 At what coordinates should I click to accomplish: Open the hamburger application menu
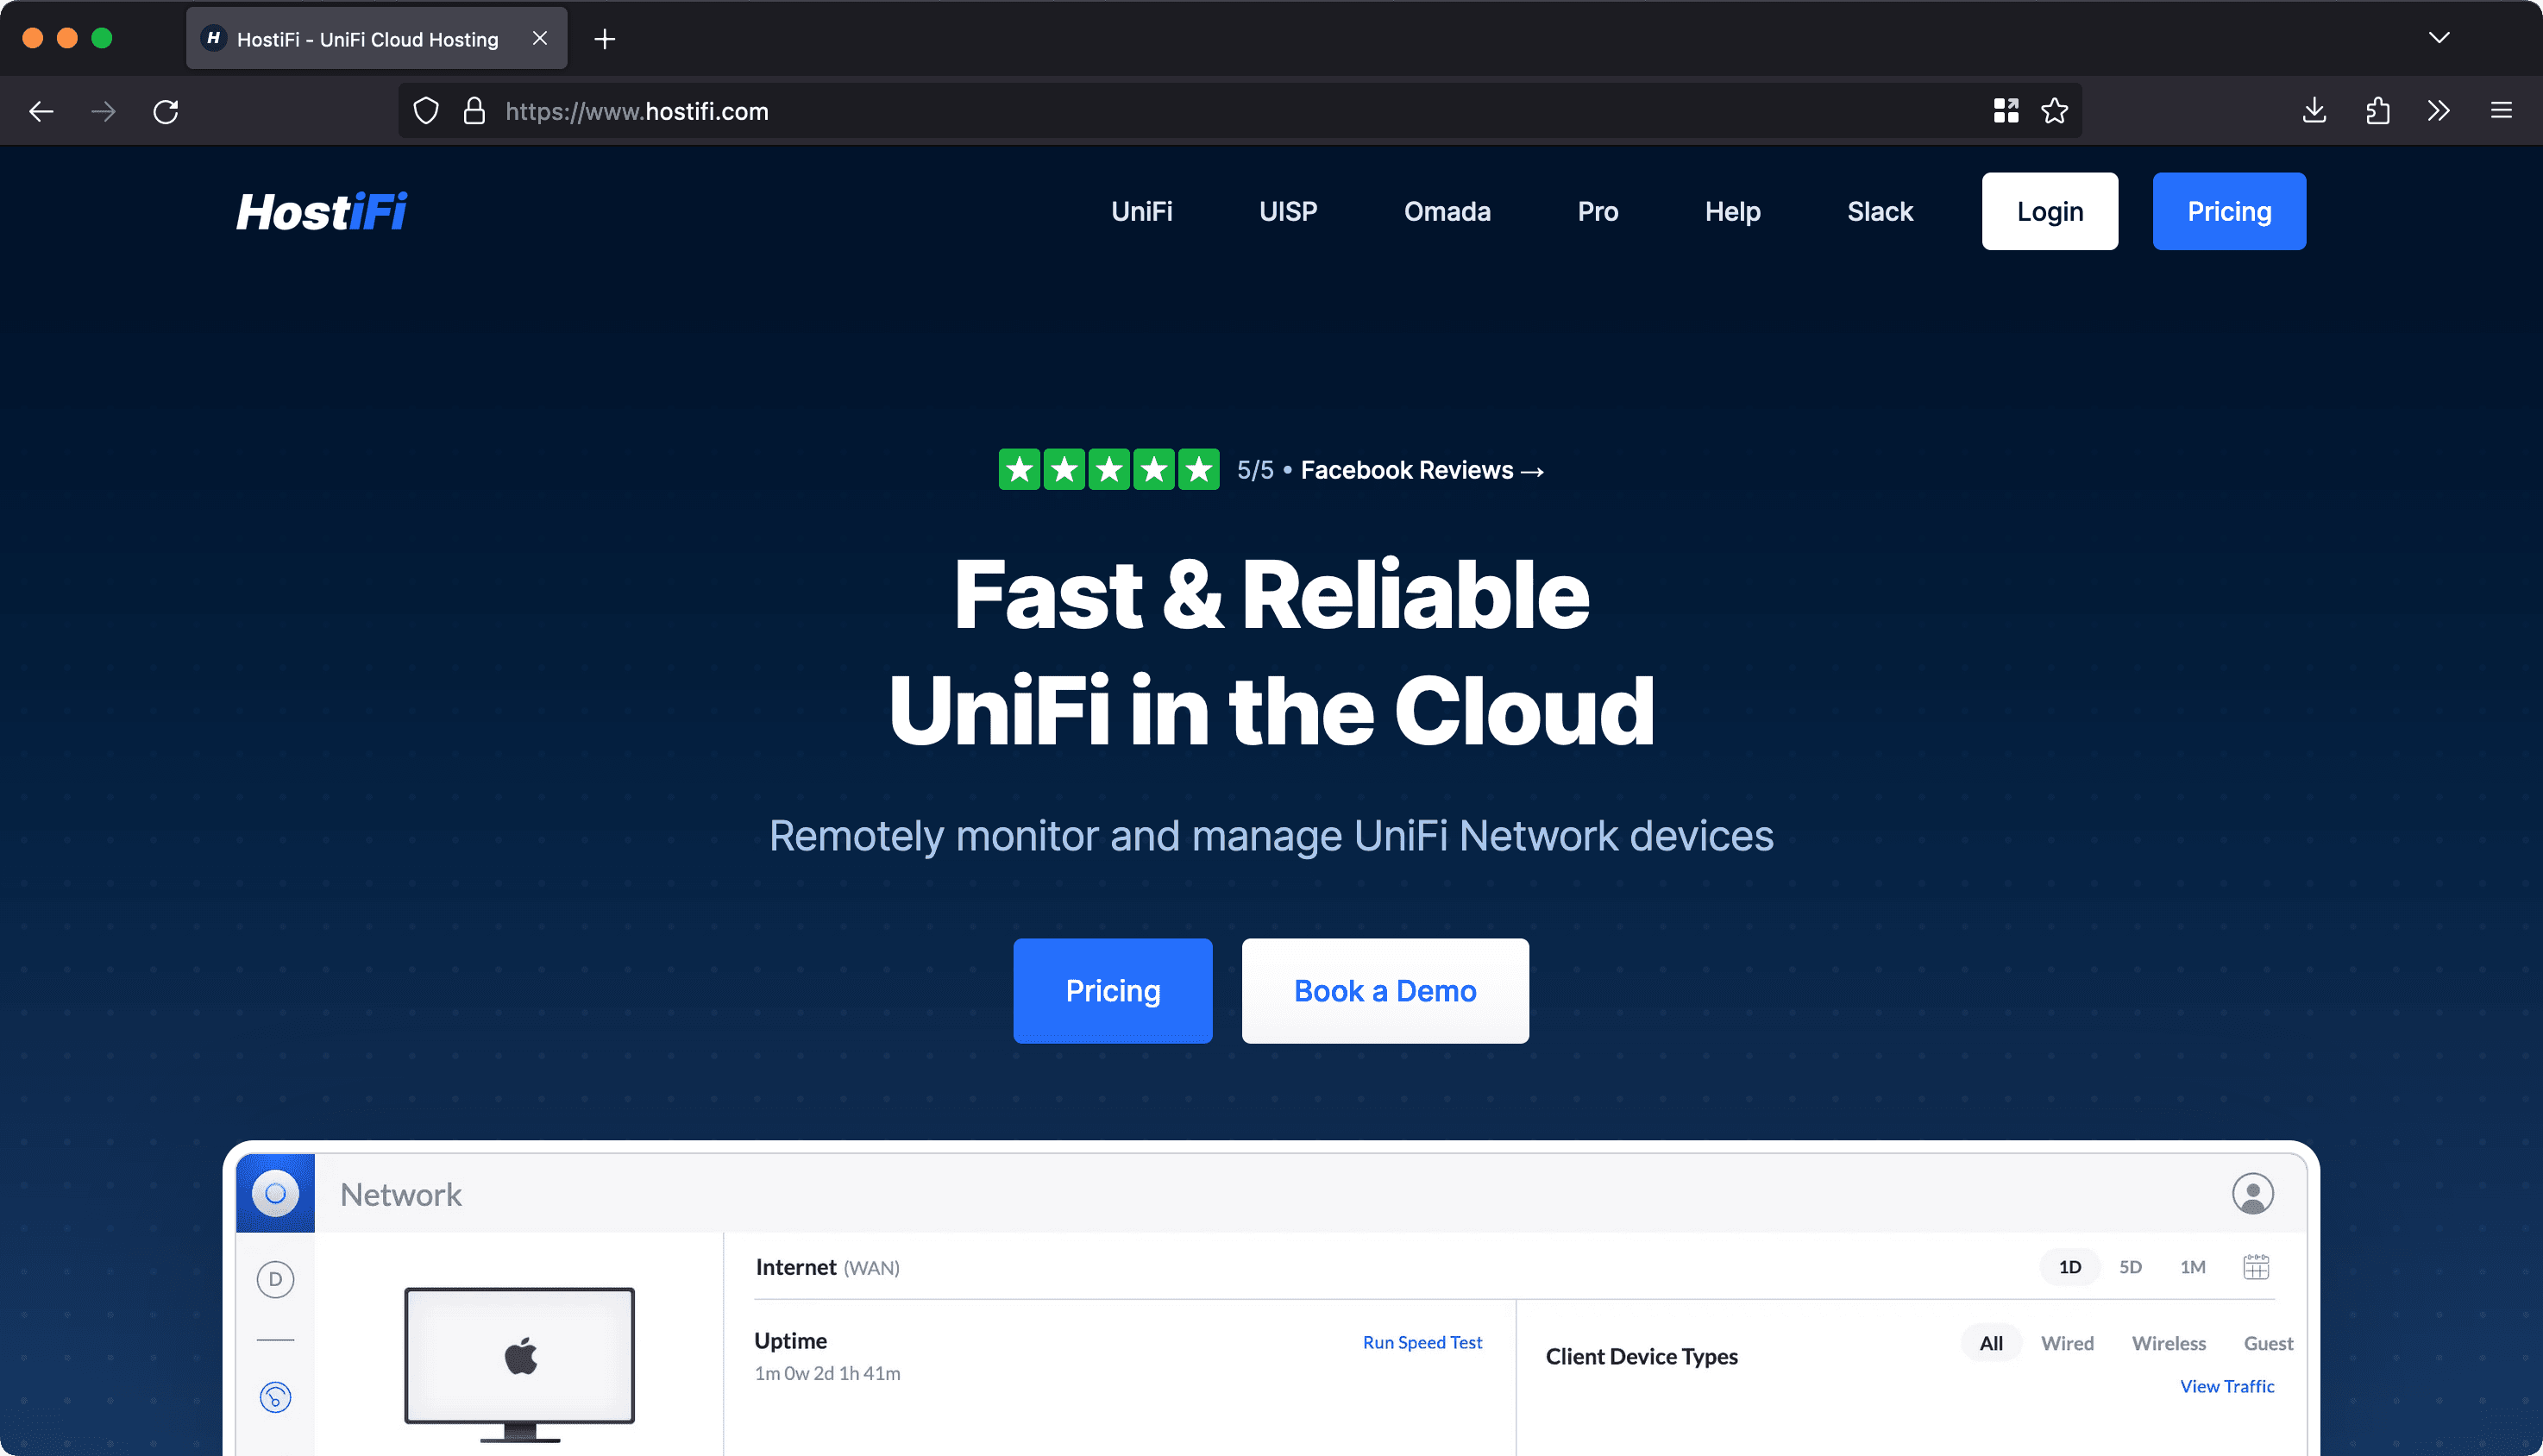tap(2501, 111)
